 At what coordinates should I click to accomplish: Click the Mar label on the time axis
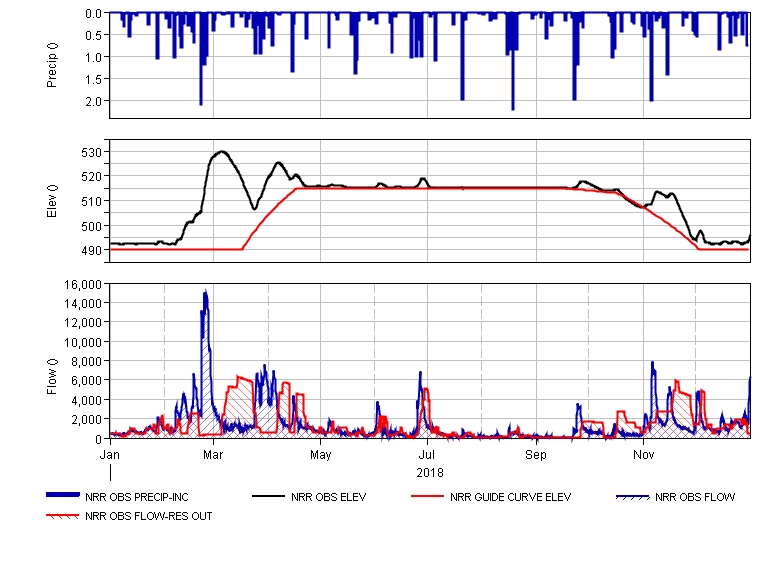coord(212,455)
